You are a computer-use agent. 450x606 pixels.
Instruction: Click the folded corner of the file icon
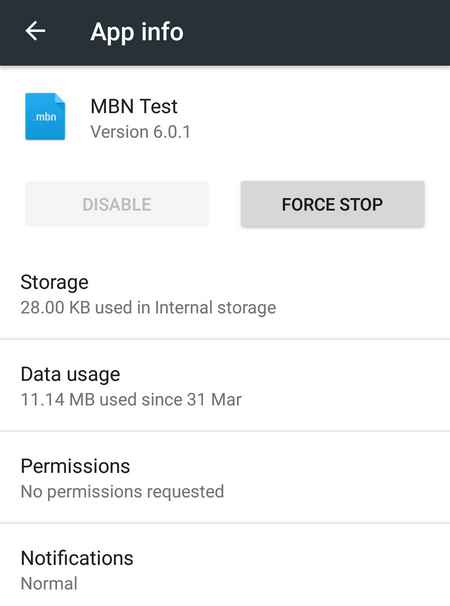[60, 98]
